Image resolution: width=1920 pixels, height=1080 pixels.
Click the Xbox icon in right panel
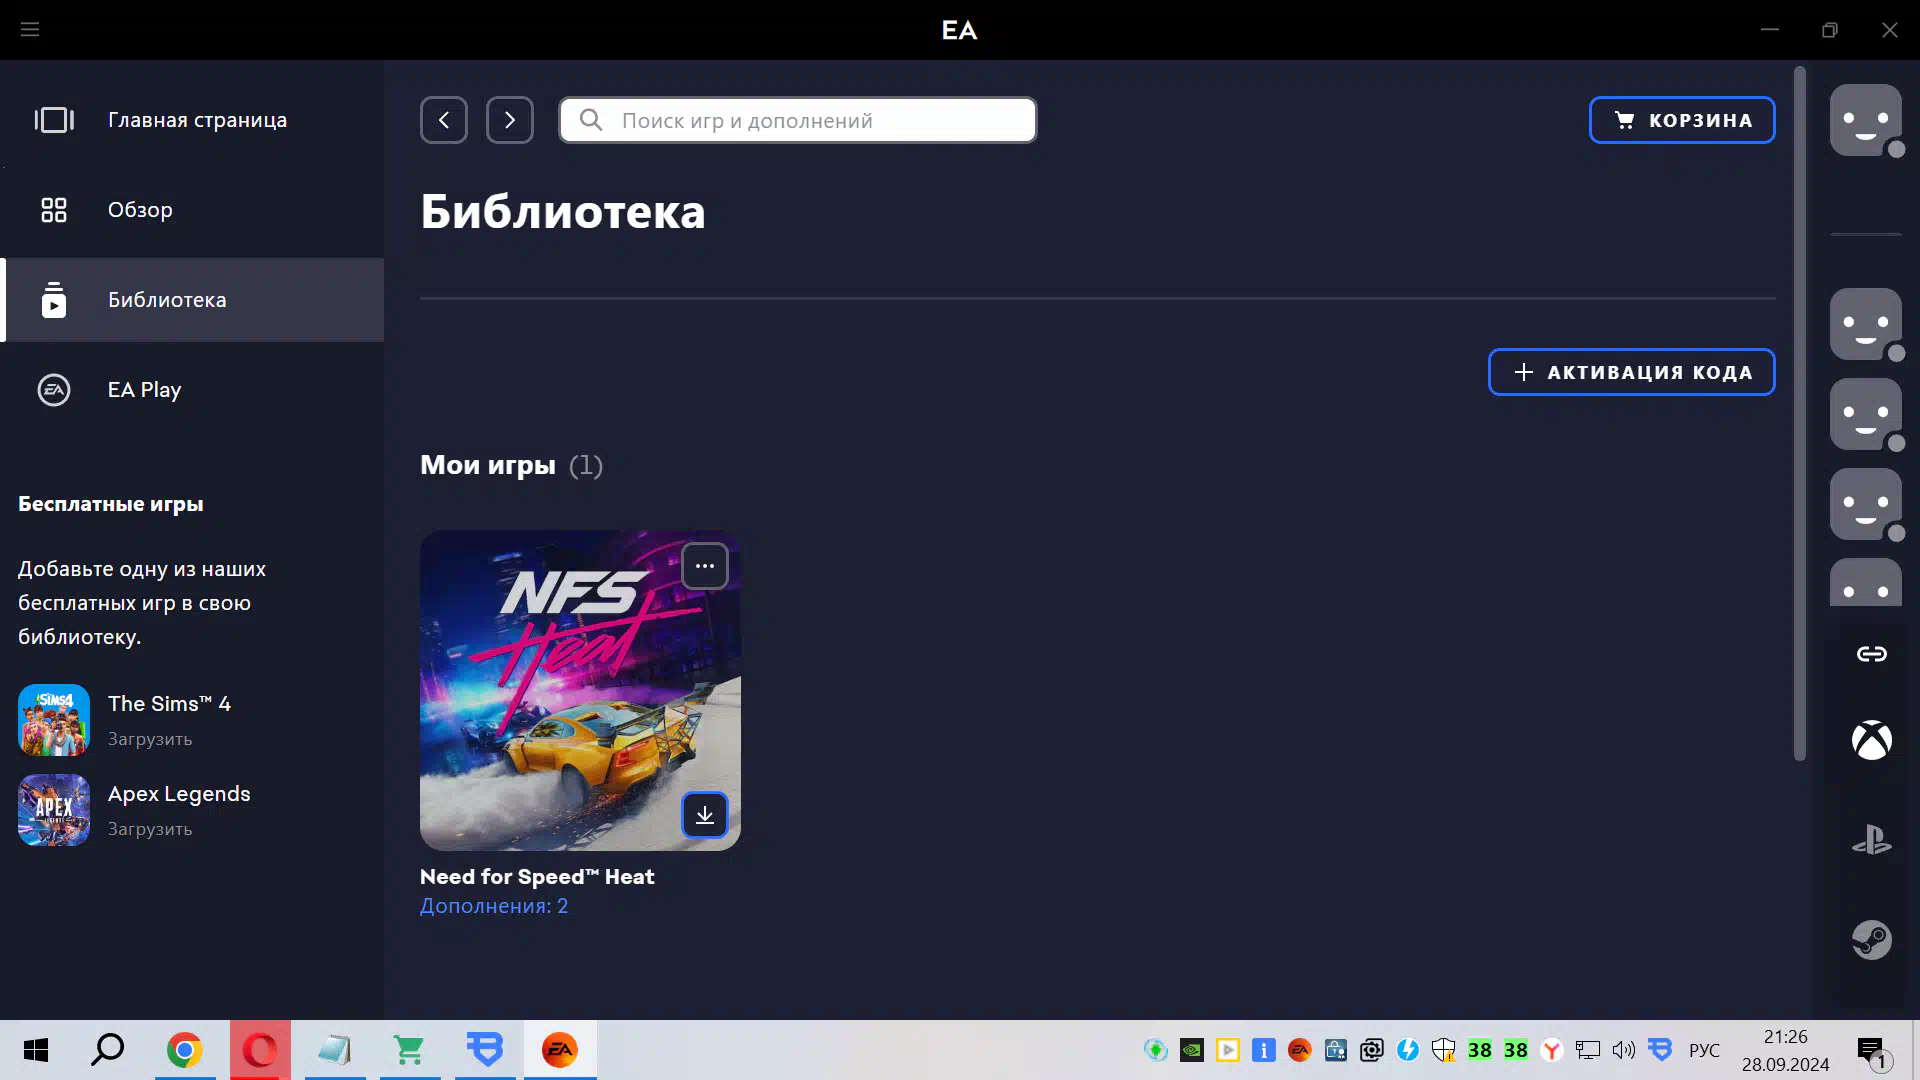1872,740
